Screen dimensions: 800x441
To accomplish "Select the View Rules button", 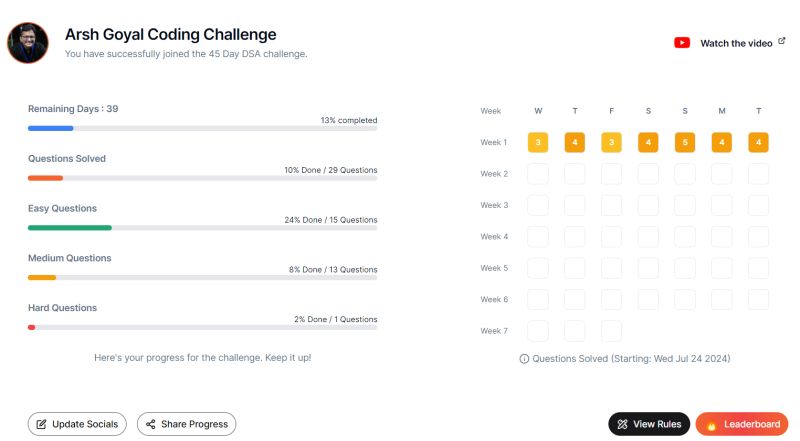I will [649, 424].
